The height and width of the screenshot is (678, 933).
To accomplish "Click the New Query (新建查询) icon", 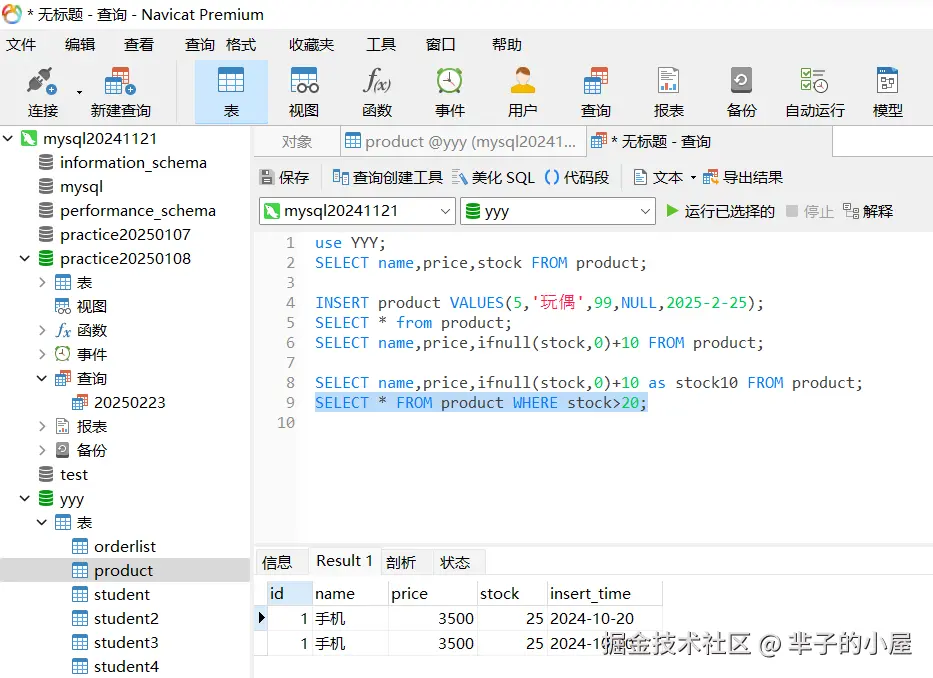I will (120, 92).
